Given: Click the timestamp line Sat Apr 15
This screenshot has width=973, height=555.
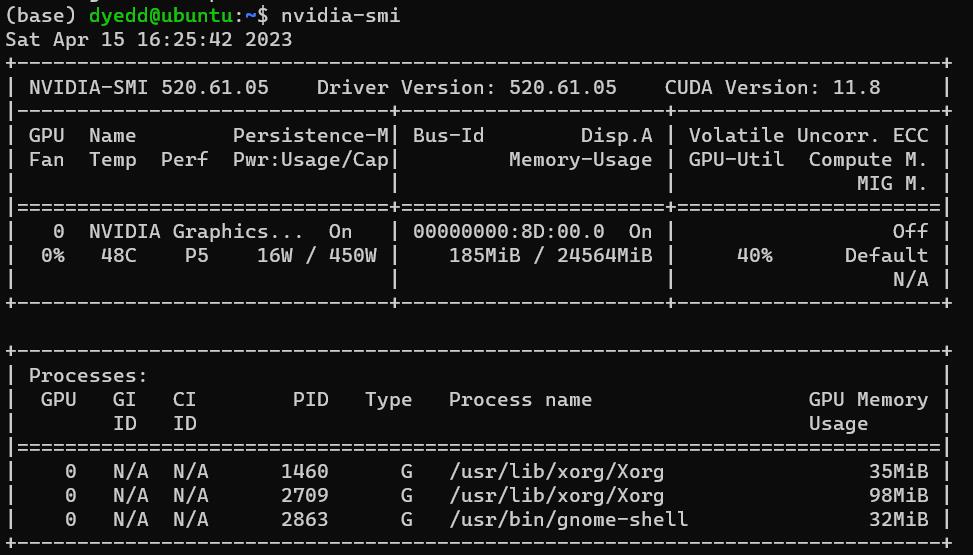Looking at the screenshot, I should pyautogui.click(x=149, y=40).
